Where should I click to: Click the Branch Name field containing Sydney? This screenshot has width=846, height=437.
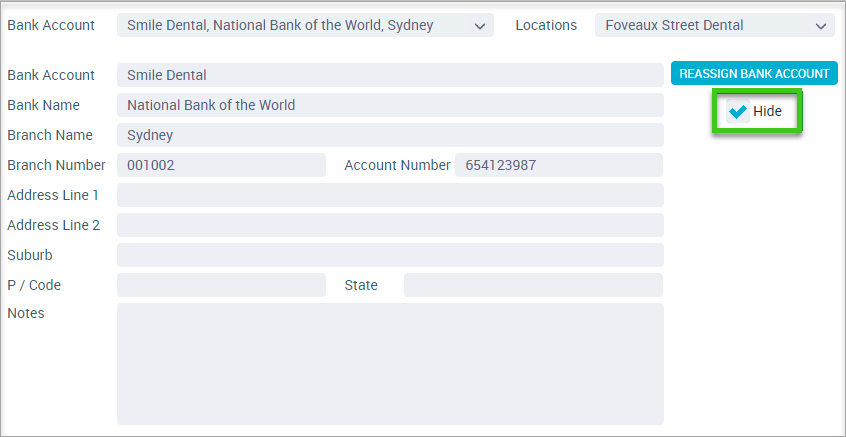click(x=390, y=135)
